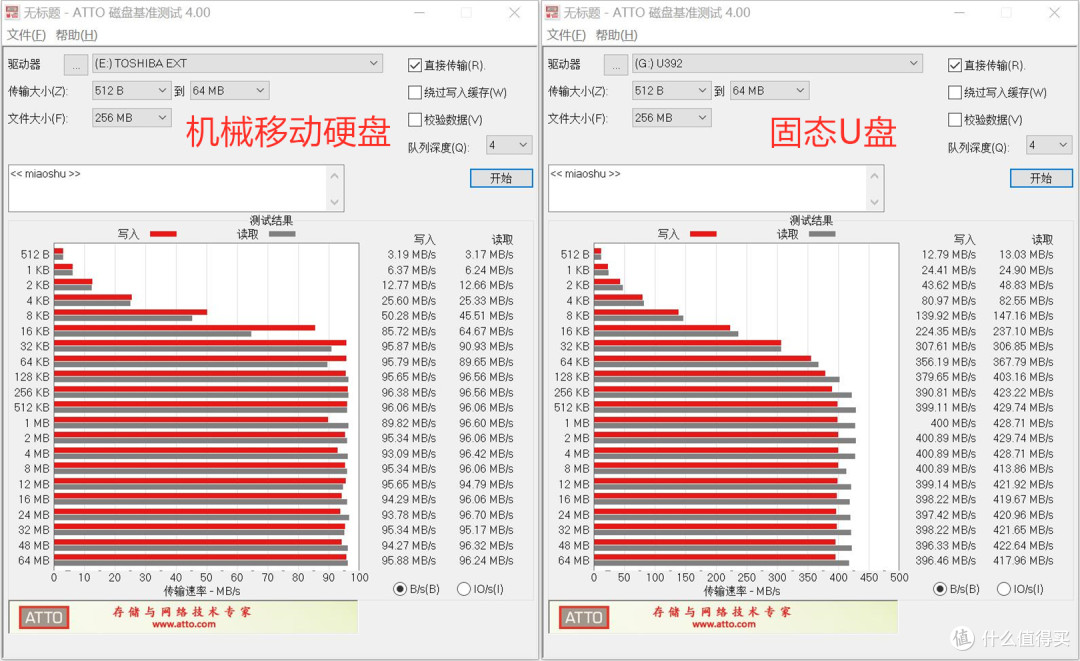Viewport: 1080px width, 661px height.
Task: Browse drive with '...' button in right window
Action: (616, 64)
